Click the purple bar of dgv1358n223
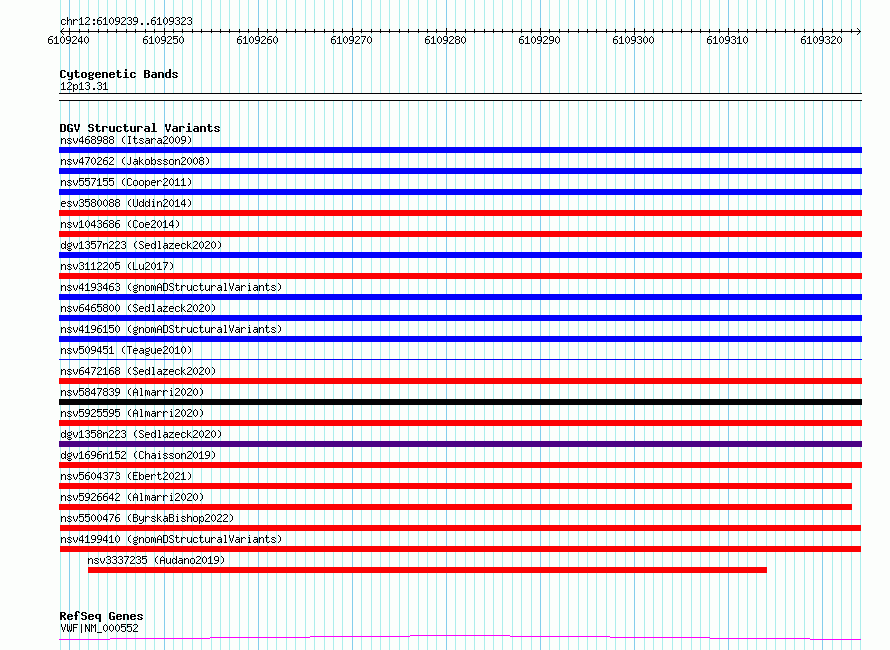 click(460, 444)
